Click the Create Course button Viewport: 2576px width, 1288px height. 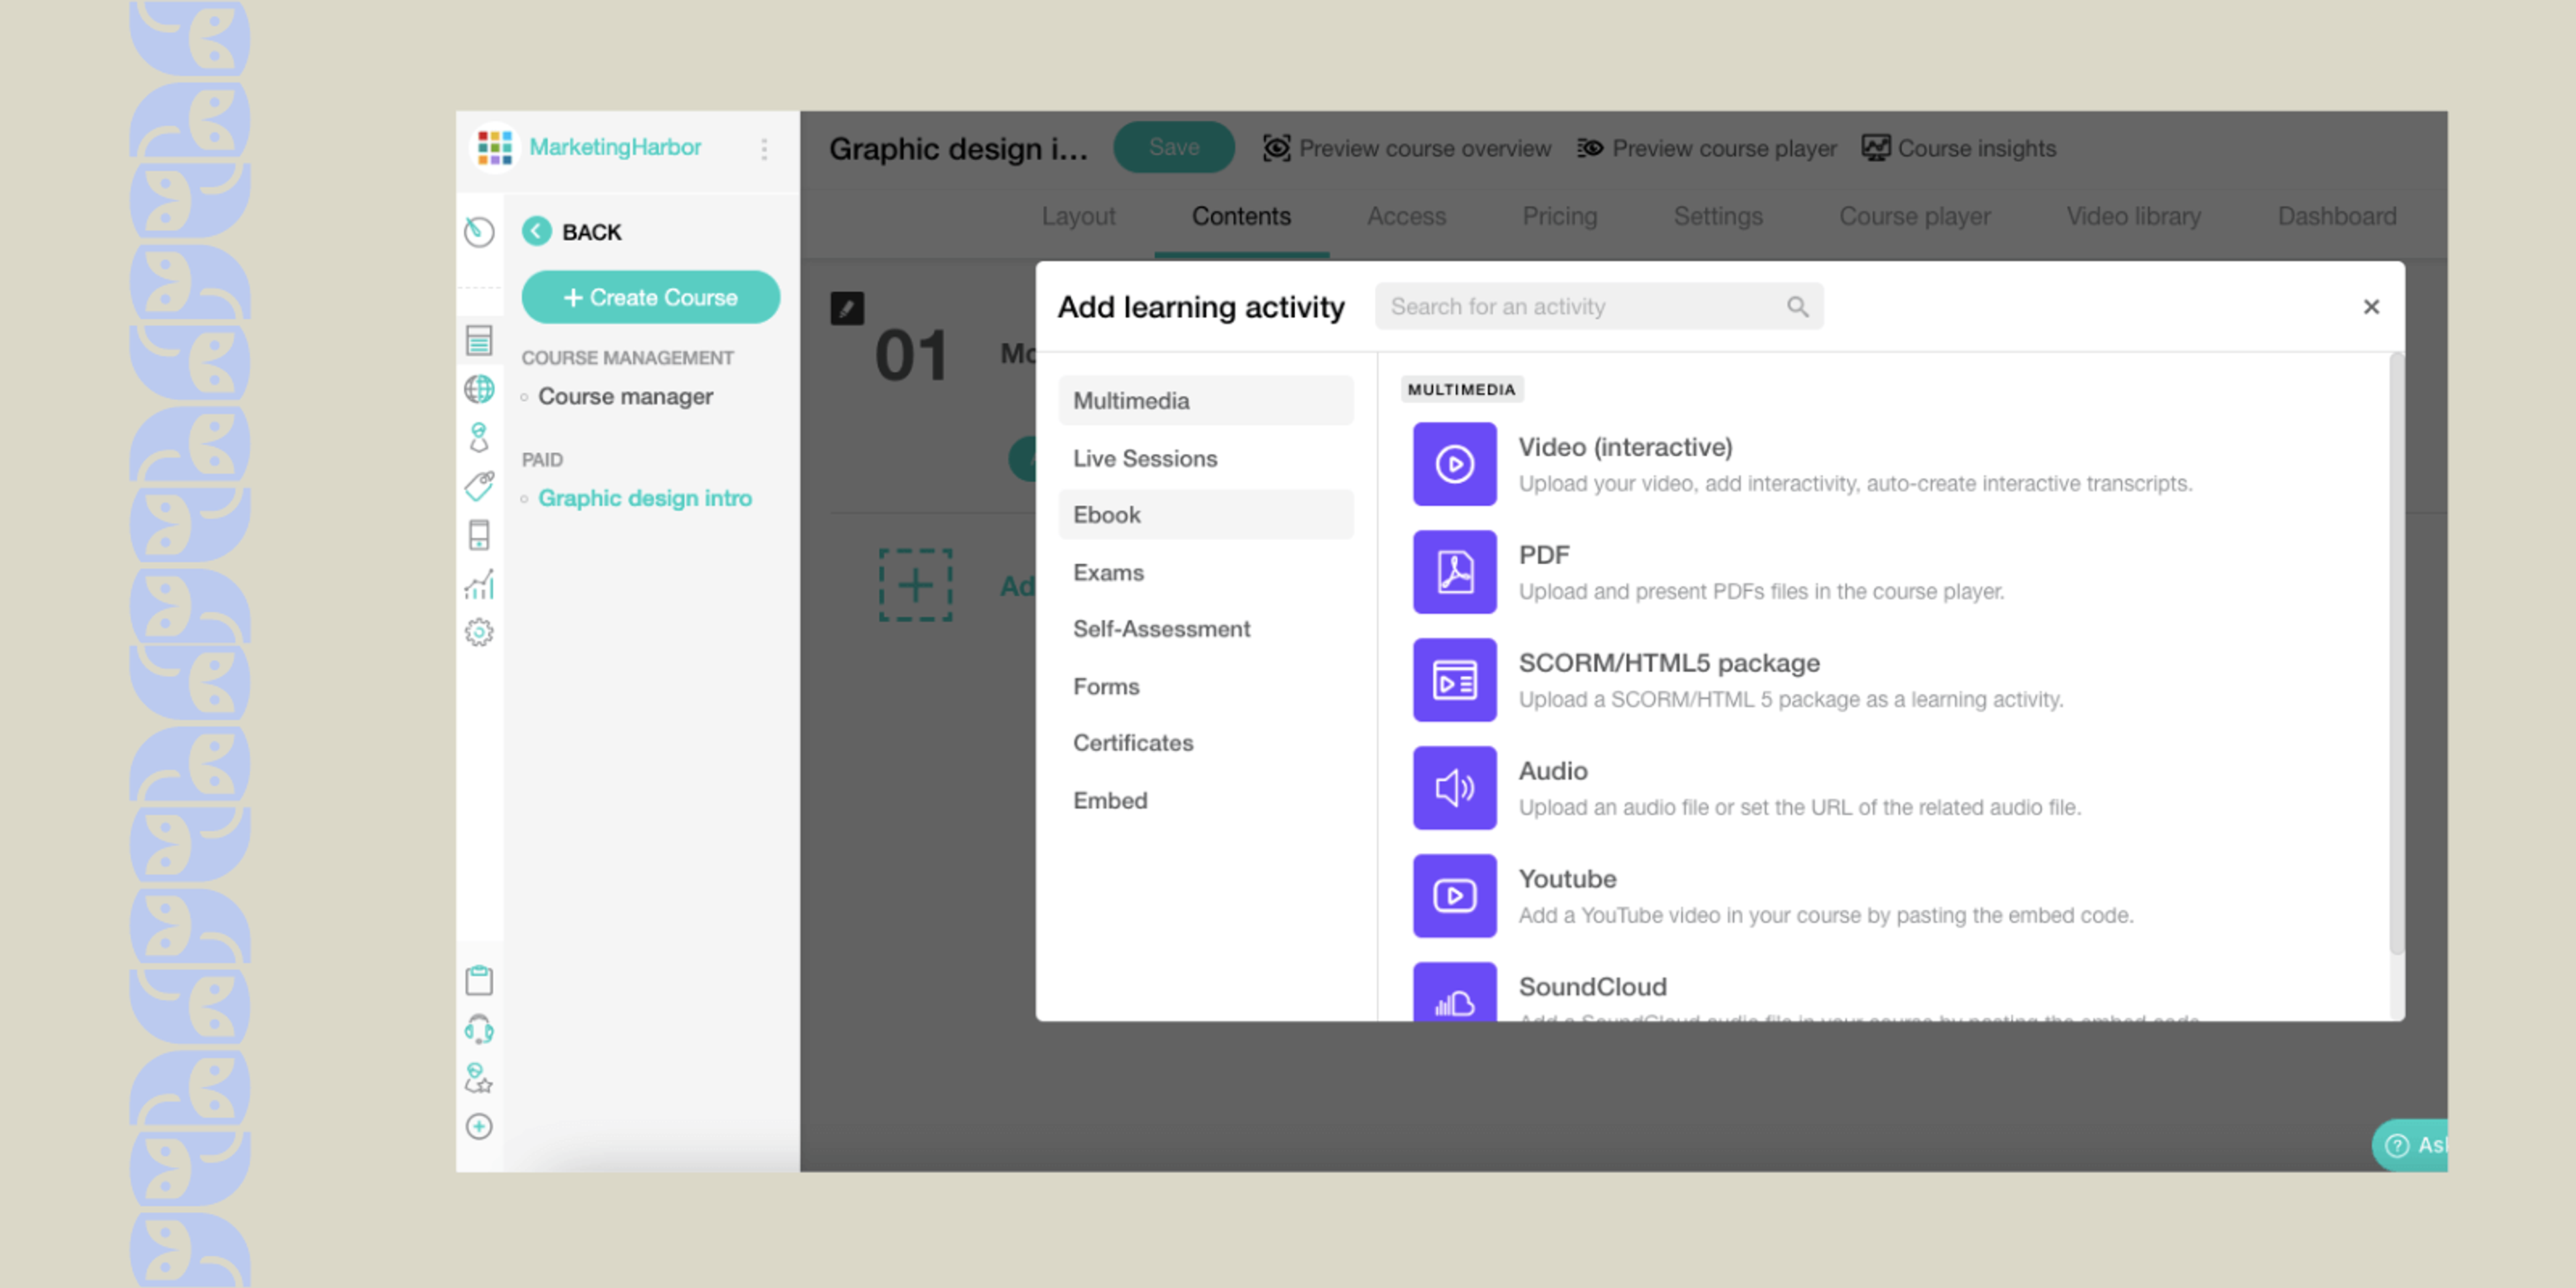click(650, 297)
